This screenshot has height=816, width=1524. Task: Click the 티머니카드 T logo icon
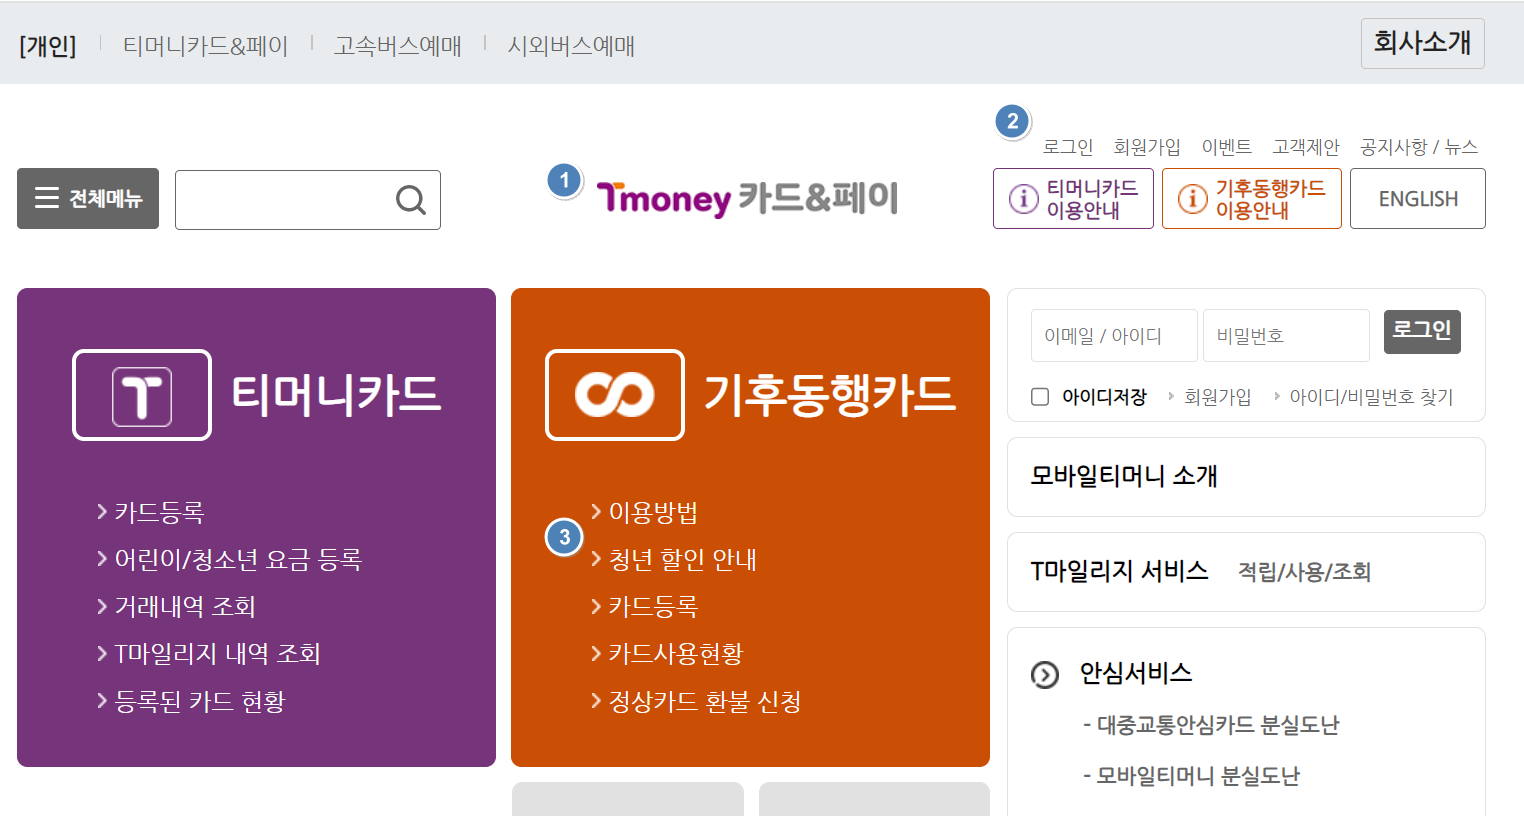coord(142,395)
